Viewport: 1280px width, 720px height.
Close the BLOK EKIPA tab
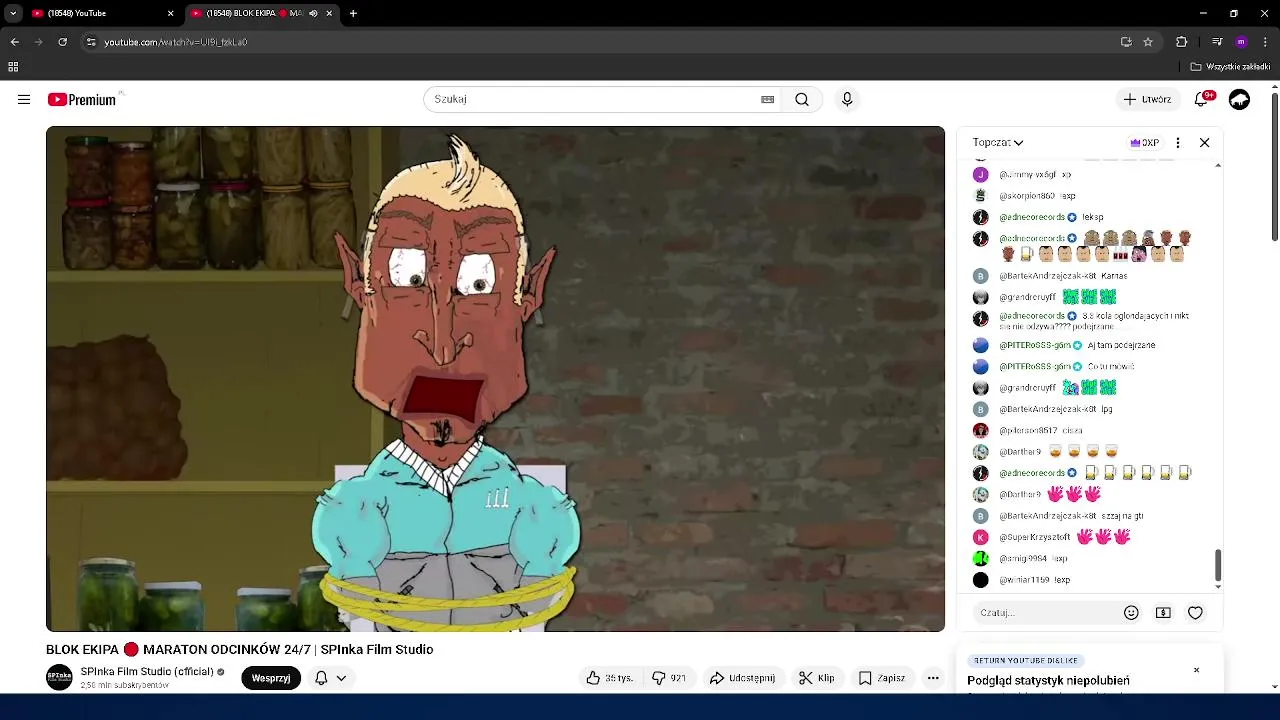point(329,14)
